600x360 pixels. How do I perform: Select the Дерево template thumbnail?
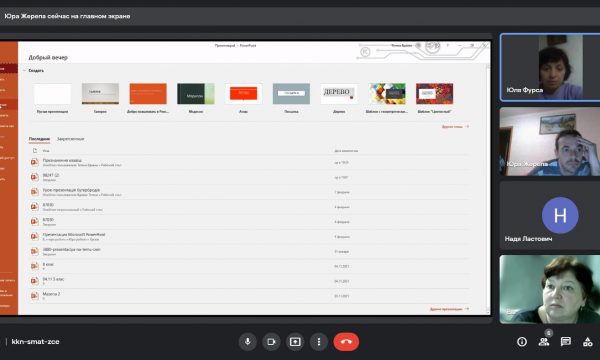click(339, 94)
